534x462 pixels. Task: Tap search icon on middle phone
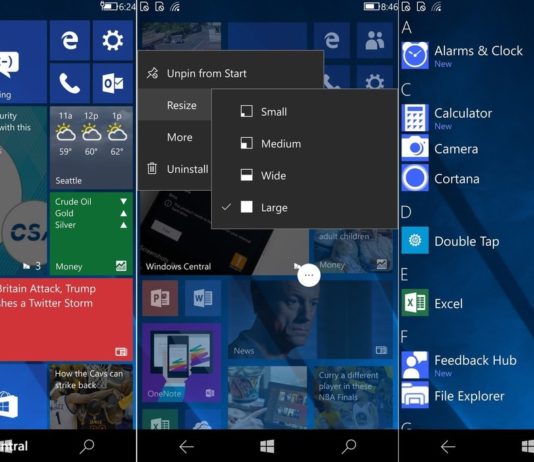click(x=349, y=446)
